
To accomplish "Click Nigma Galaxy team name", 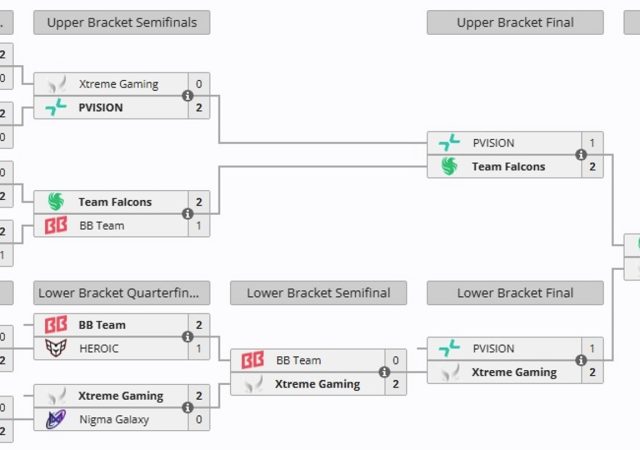I will point(113,420).
